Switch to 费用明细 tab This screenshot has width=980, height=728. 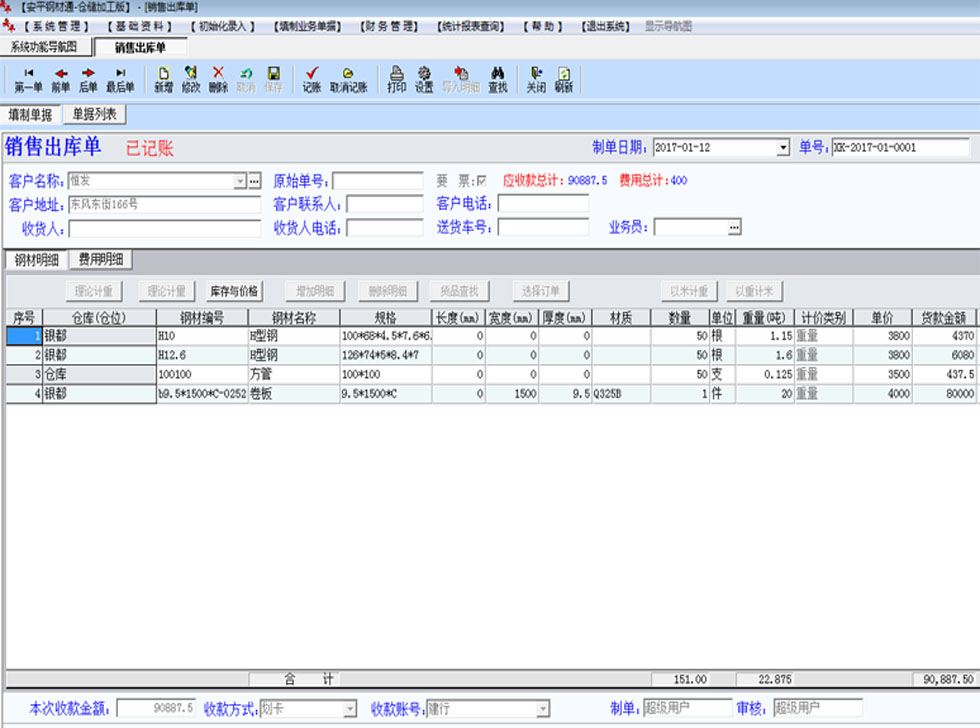101,259
